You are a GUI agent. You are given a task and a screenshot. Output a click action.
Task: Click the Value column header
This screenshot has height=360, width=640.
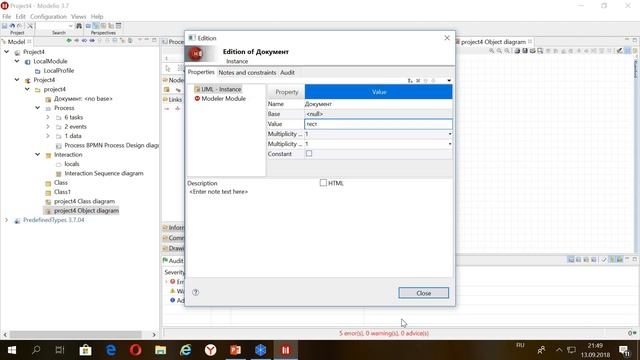(379, 92)
